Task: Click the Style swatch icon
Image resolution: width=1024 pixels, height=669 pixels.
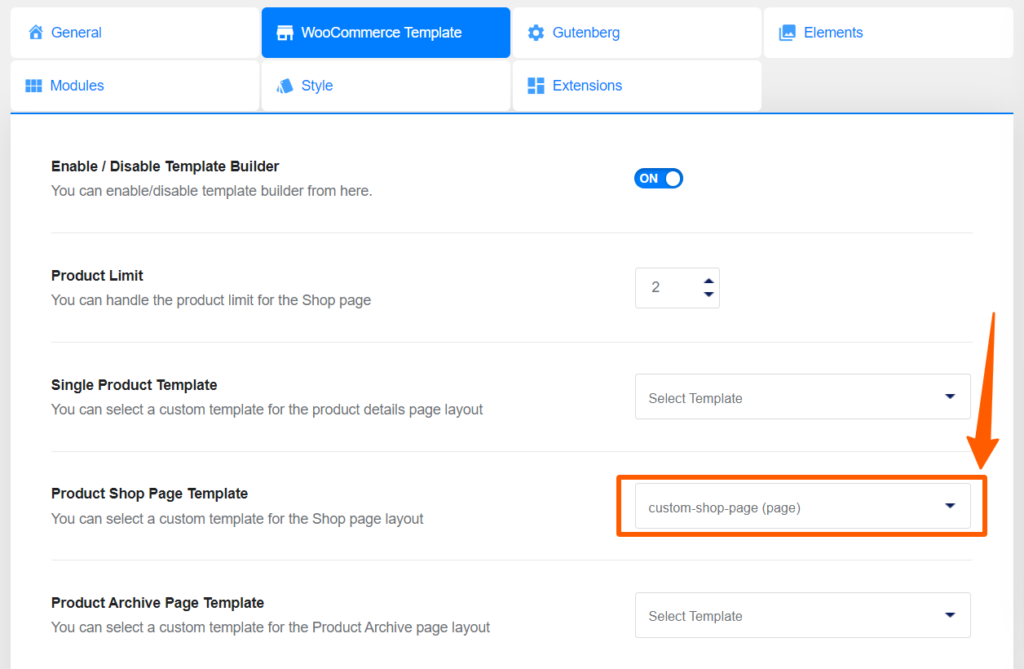Action: pyautogui.click(x=285, y=86)
